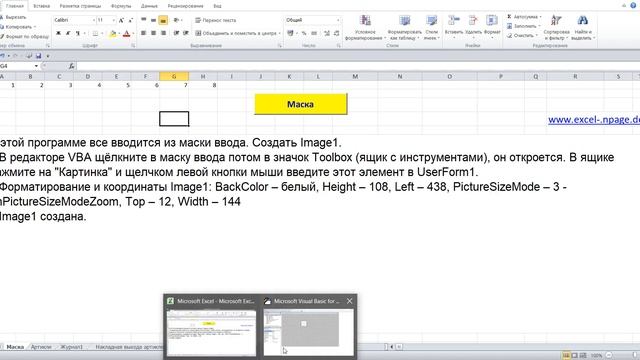Viewport: 640px width, 360px height.
Task: Open Сортировка и фильтр menu
Action: click(x=556, y=27)
